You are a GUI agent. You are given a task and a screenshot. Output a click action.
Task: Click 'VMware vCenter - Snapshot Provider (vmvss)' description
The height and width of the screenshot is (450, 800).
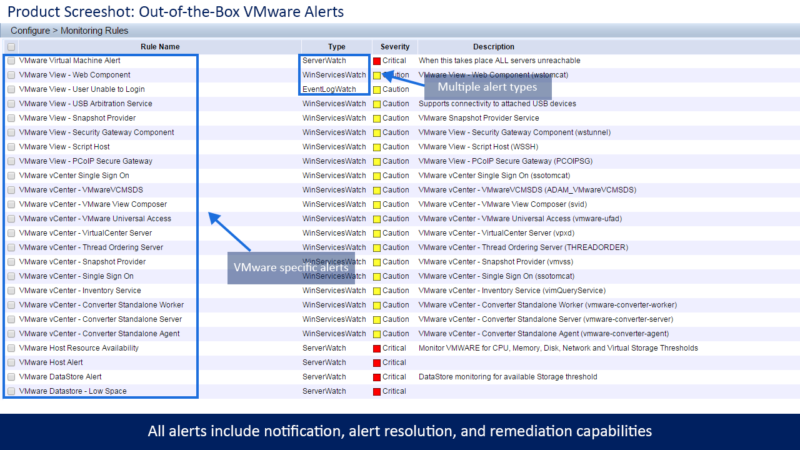(x=496, y=262)
